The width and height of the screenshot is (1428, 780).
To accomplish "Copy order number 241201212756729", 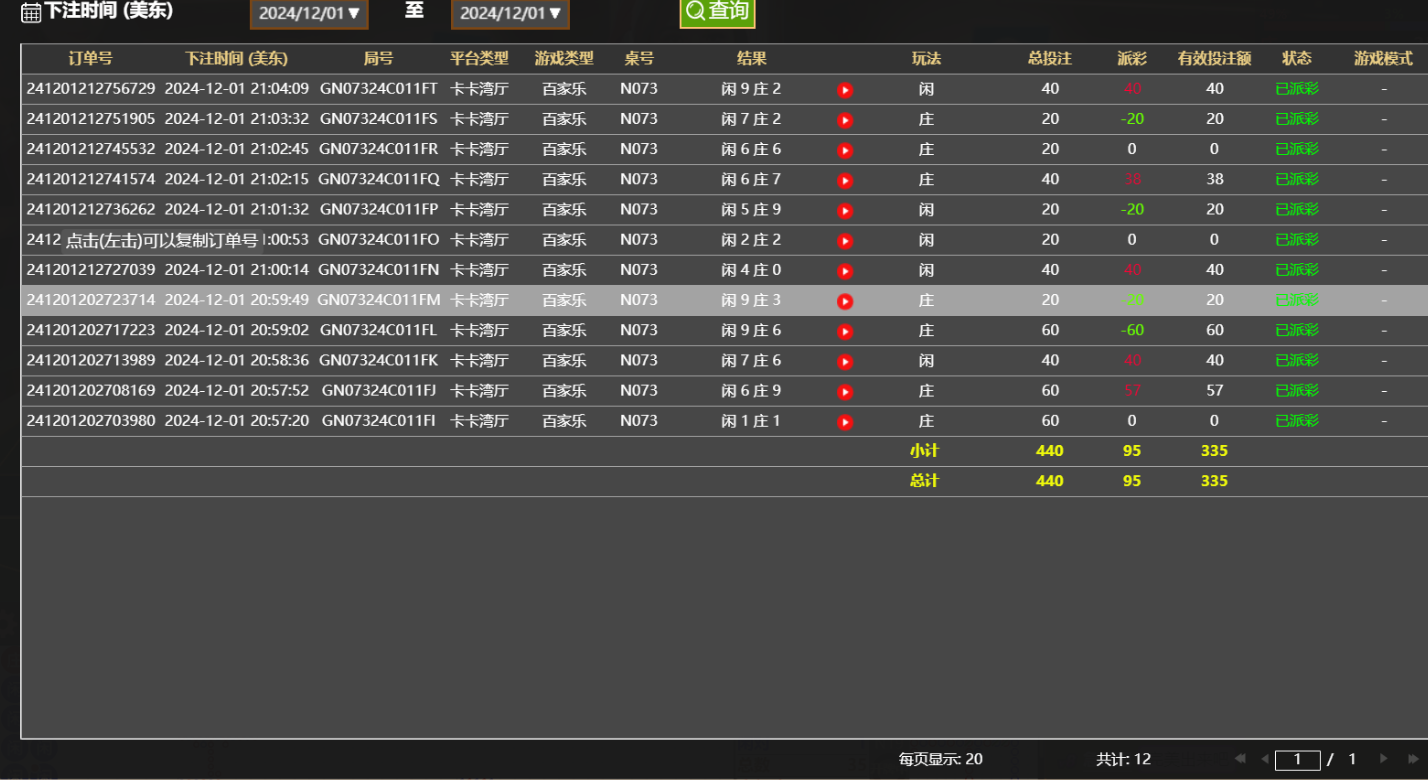I will coord(91,89).
